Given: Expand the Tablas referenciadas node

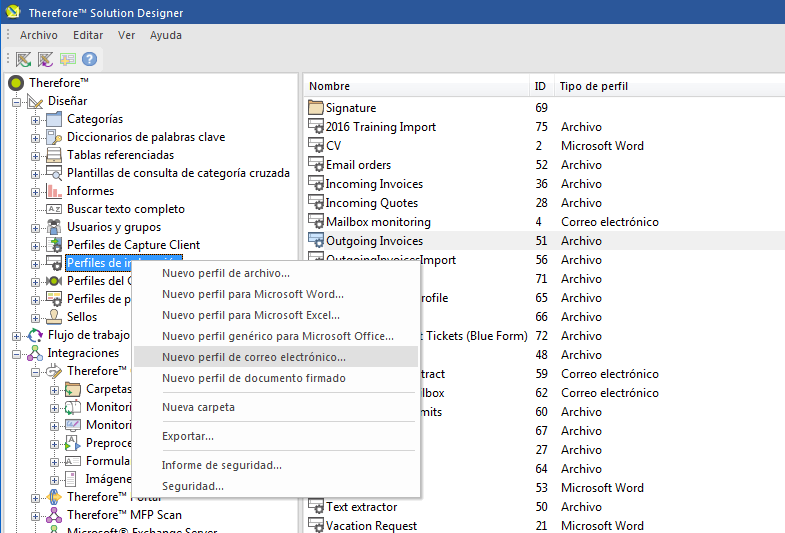Looking at the screenshot, I should pos(36,156).
